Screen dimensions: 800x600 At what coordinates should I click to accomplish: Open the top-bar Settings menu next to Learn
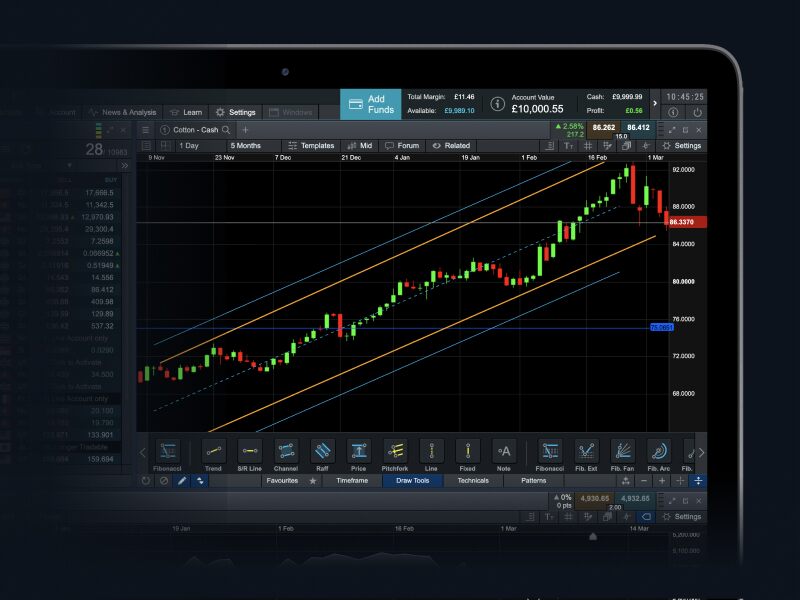tap(236, 112)
